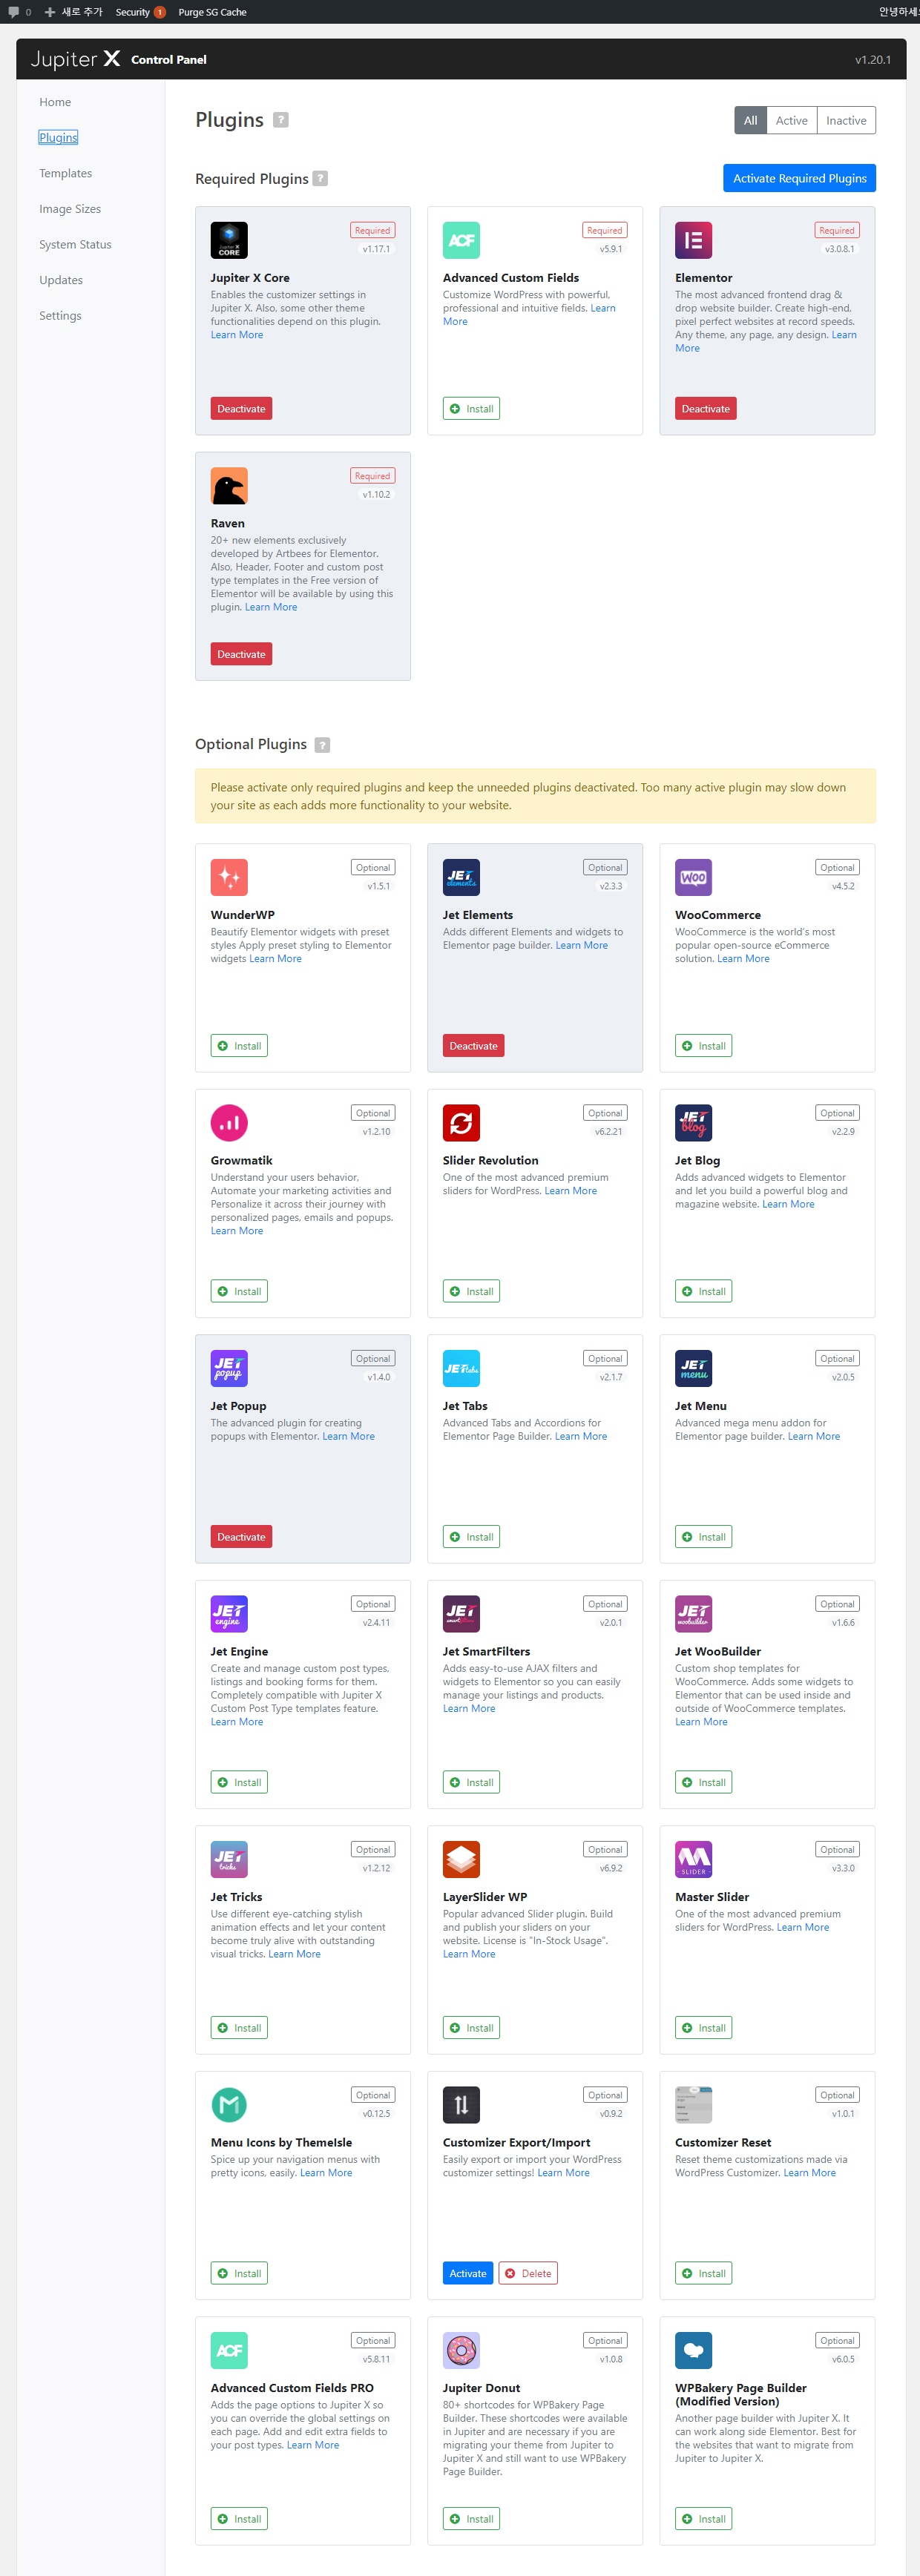Click the LayerSlider WP plugin icon

pyautogui.click(x=461, y=1859)
